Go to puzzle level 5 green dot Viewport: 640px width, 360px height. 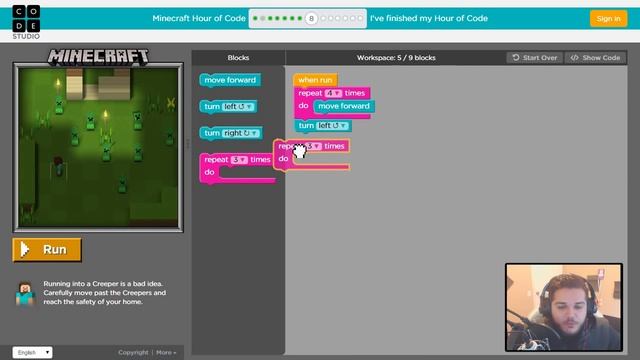(284, 18)
